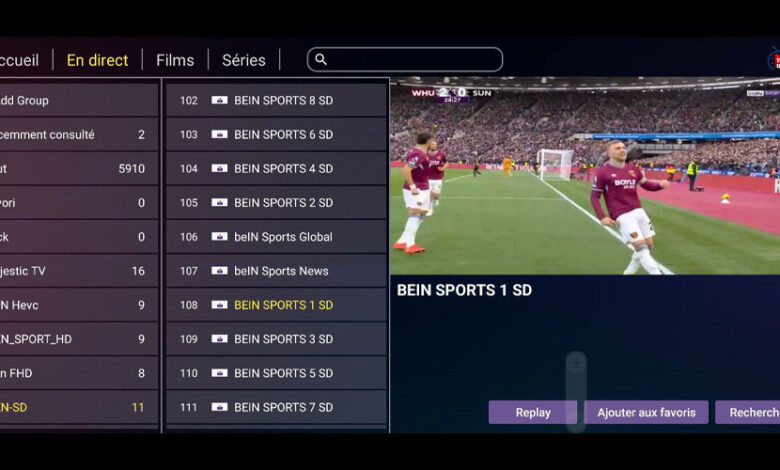Click the live match video preview

[x=585, y=176]
